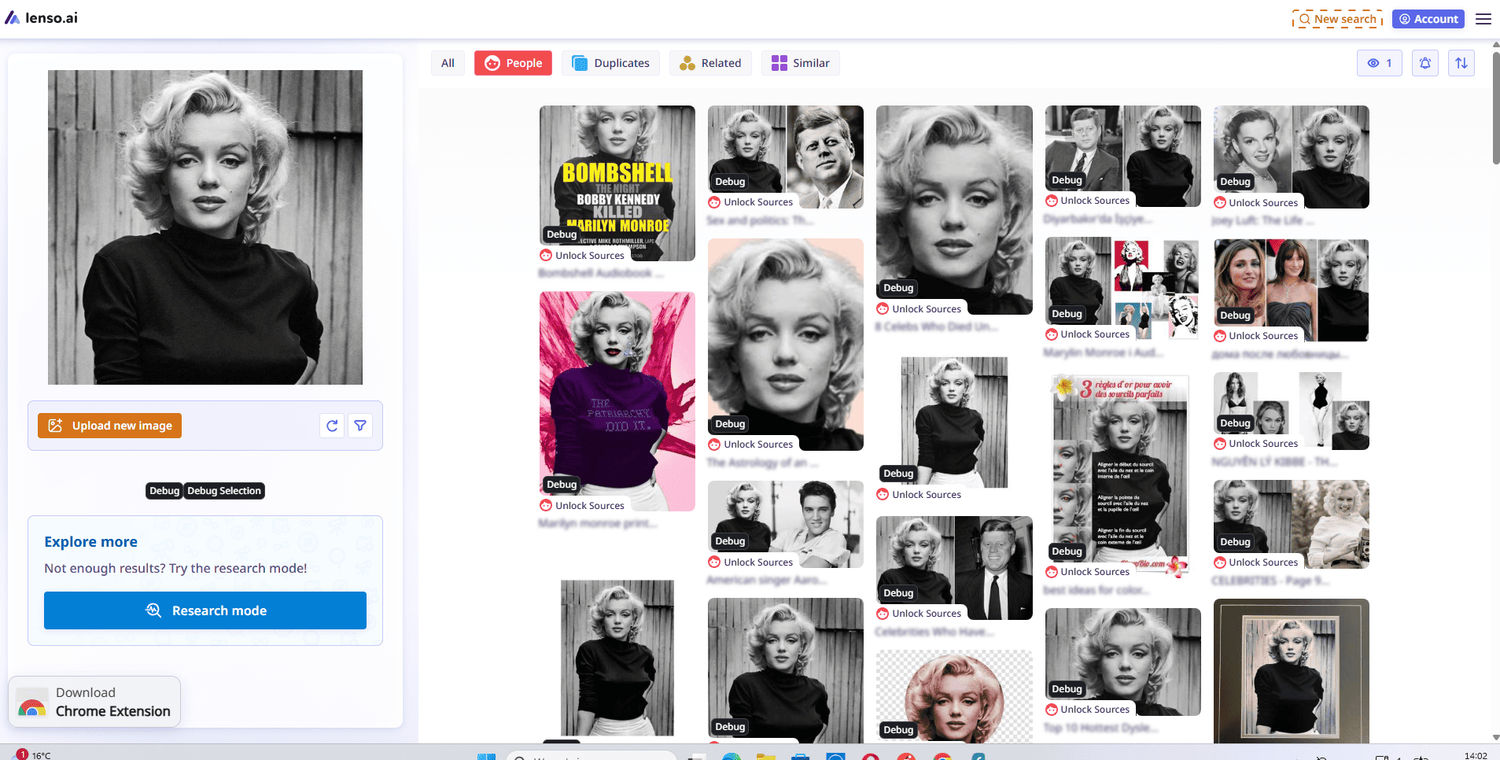1500x760 pixels.
Task: Toggle the Similar filter
Action: (x=800, y=62)
